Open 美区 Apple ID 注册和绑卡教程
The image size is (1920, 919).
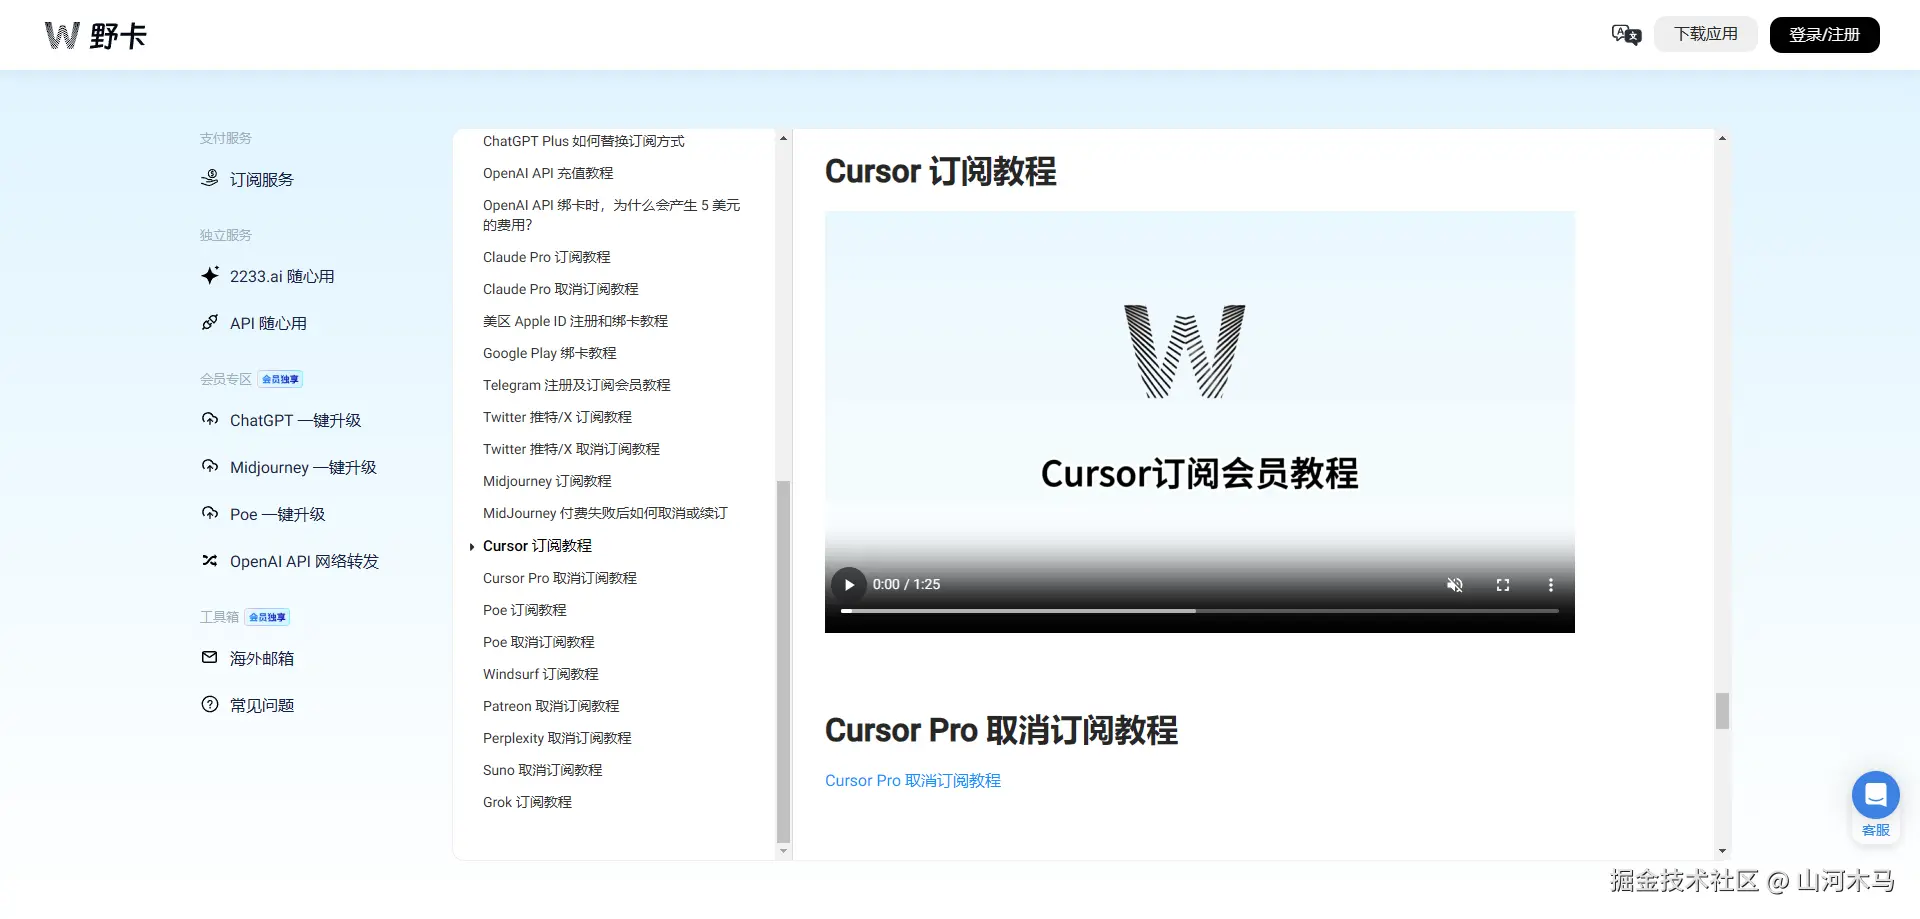(575, 321)
